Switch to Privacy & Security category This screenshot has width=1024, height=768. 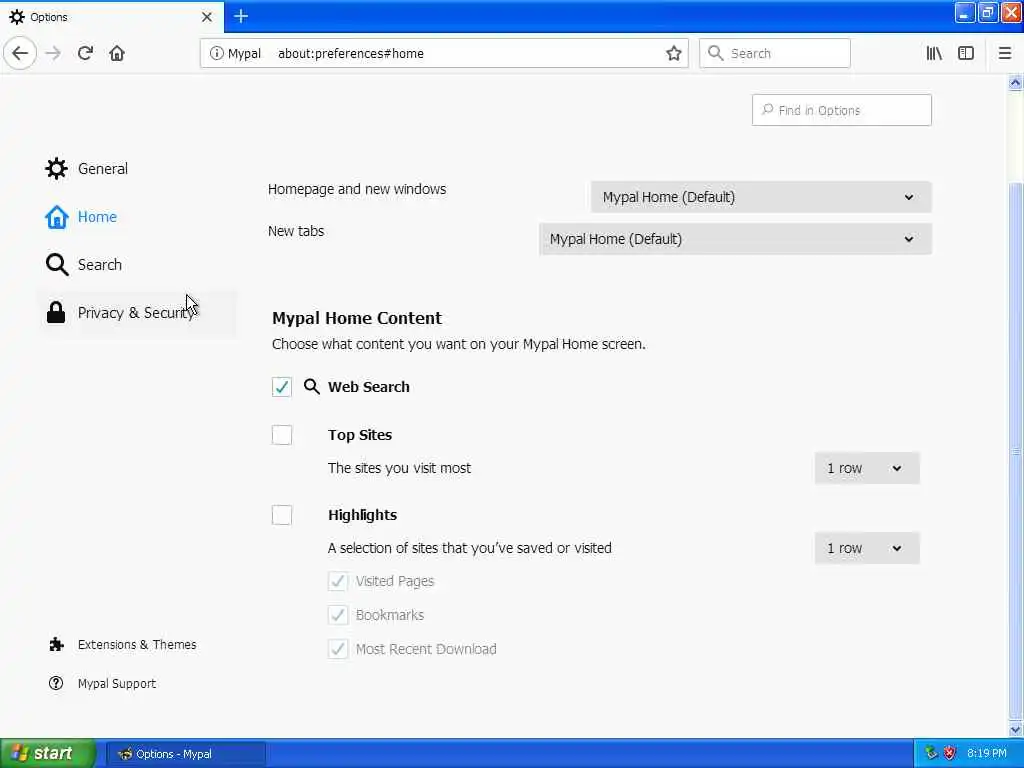coord(134,313)
